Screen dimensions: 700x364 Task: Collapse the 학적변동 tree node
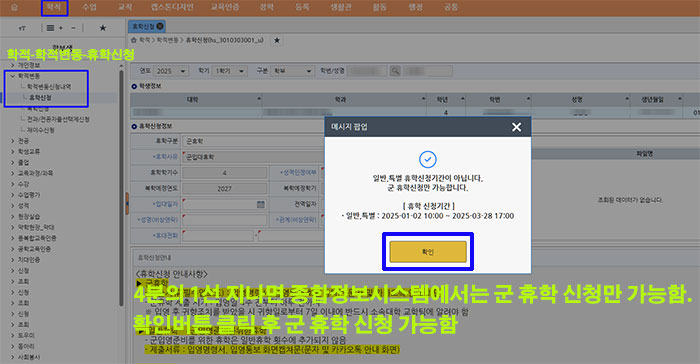(13, 76)
